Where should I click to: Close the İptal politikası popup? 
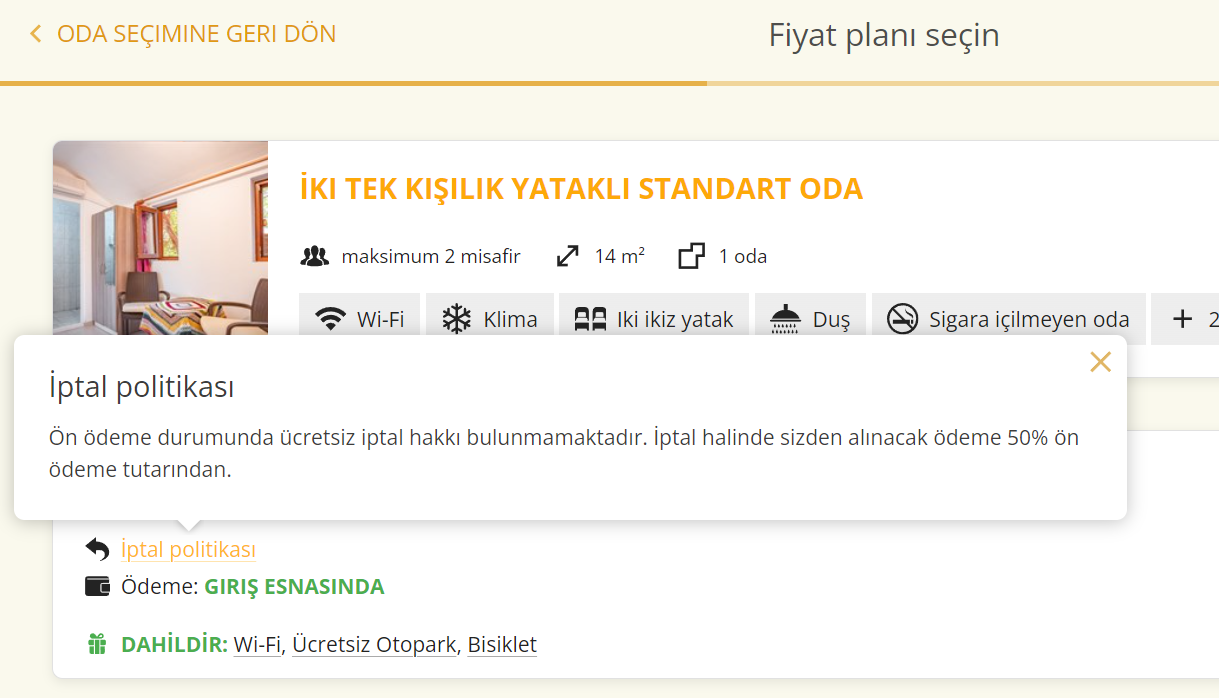point(1100,362)
